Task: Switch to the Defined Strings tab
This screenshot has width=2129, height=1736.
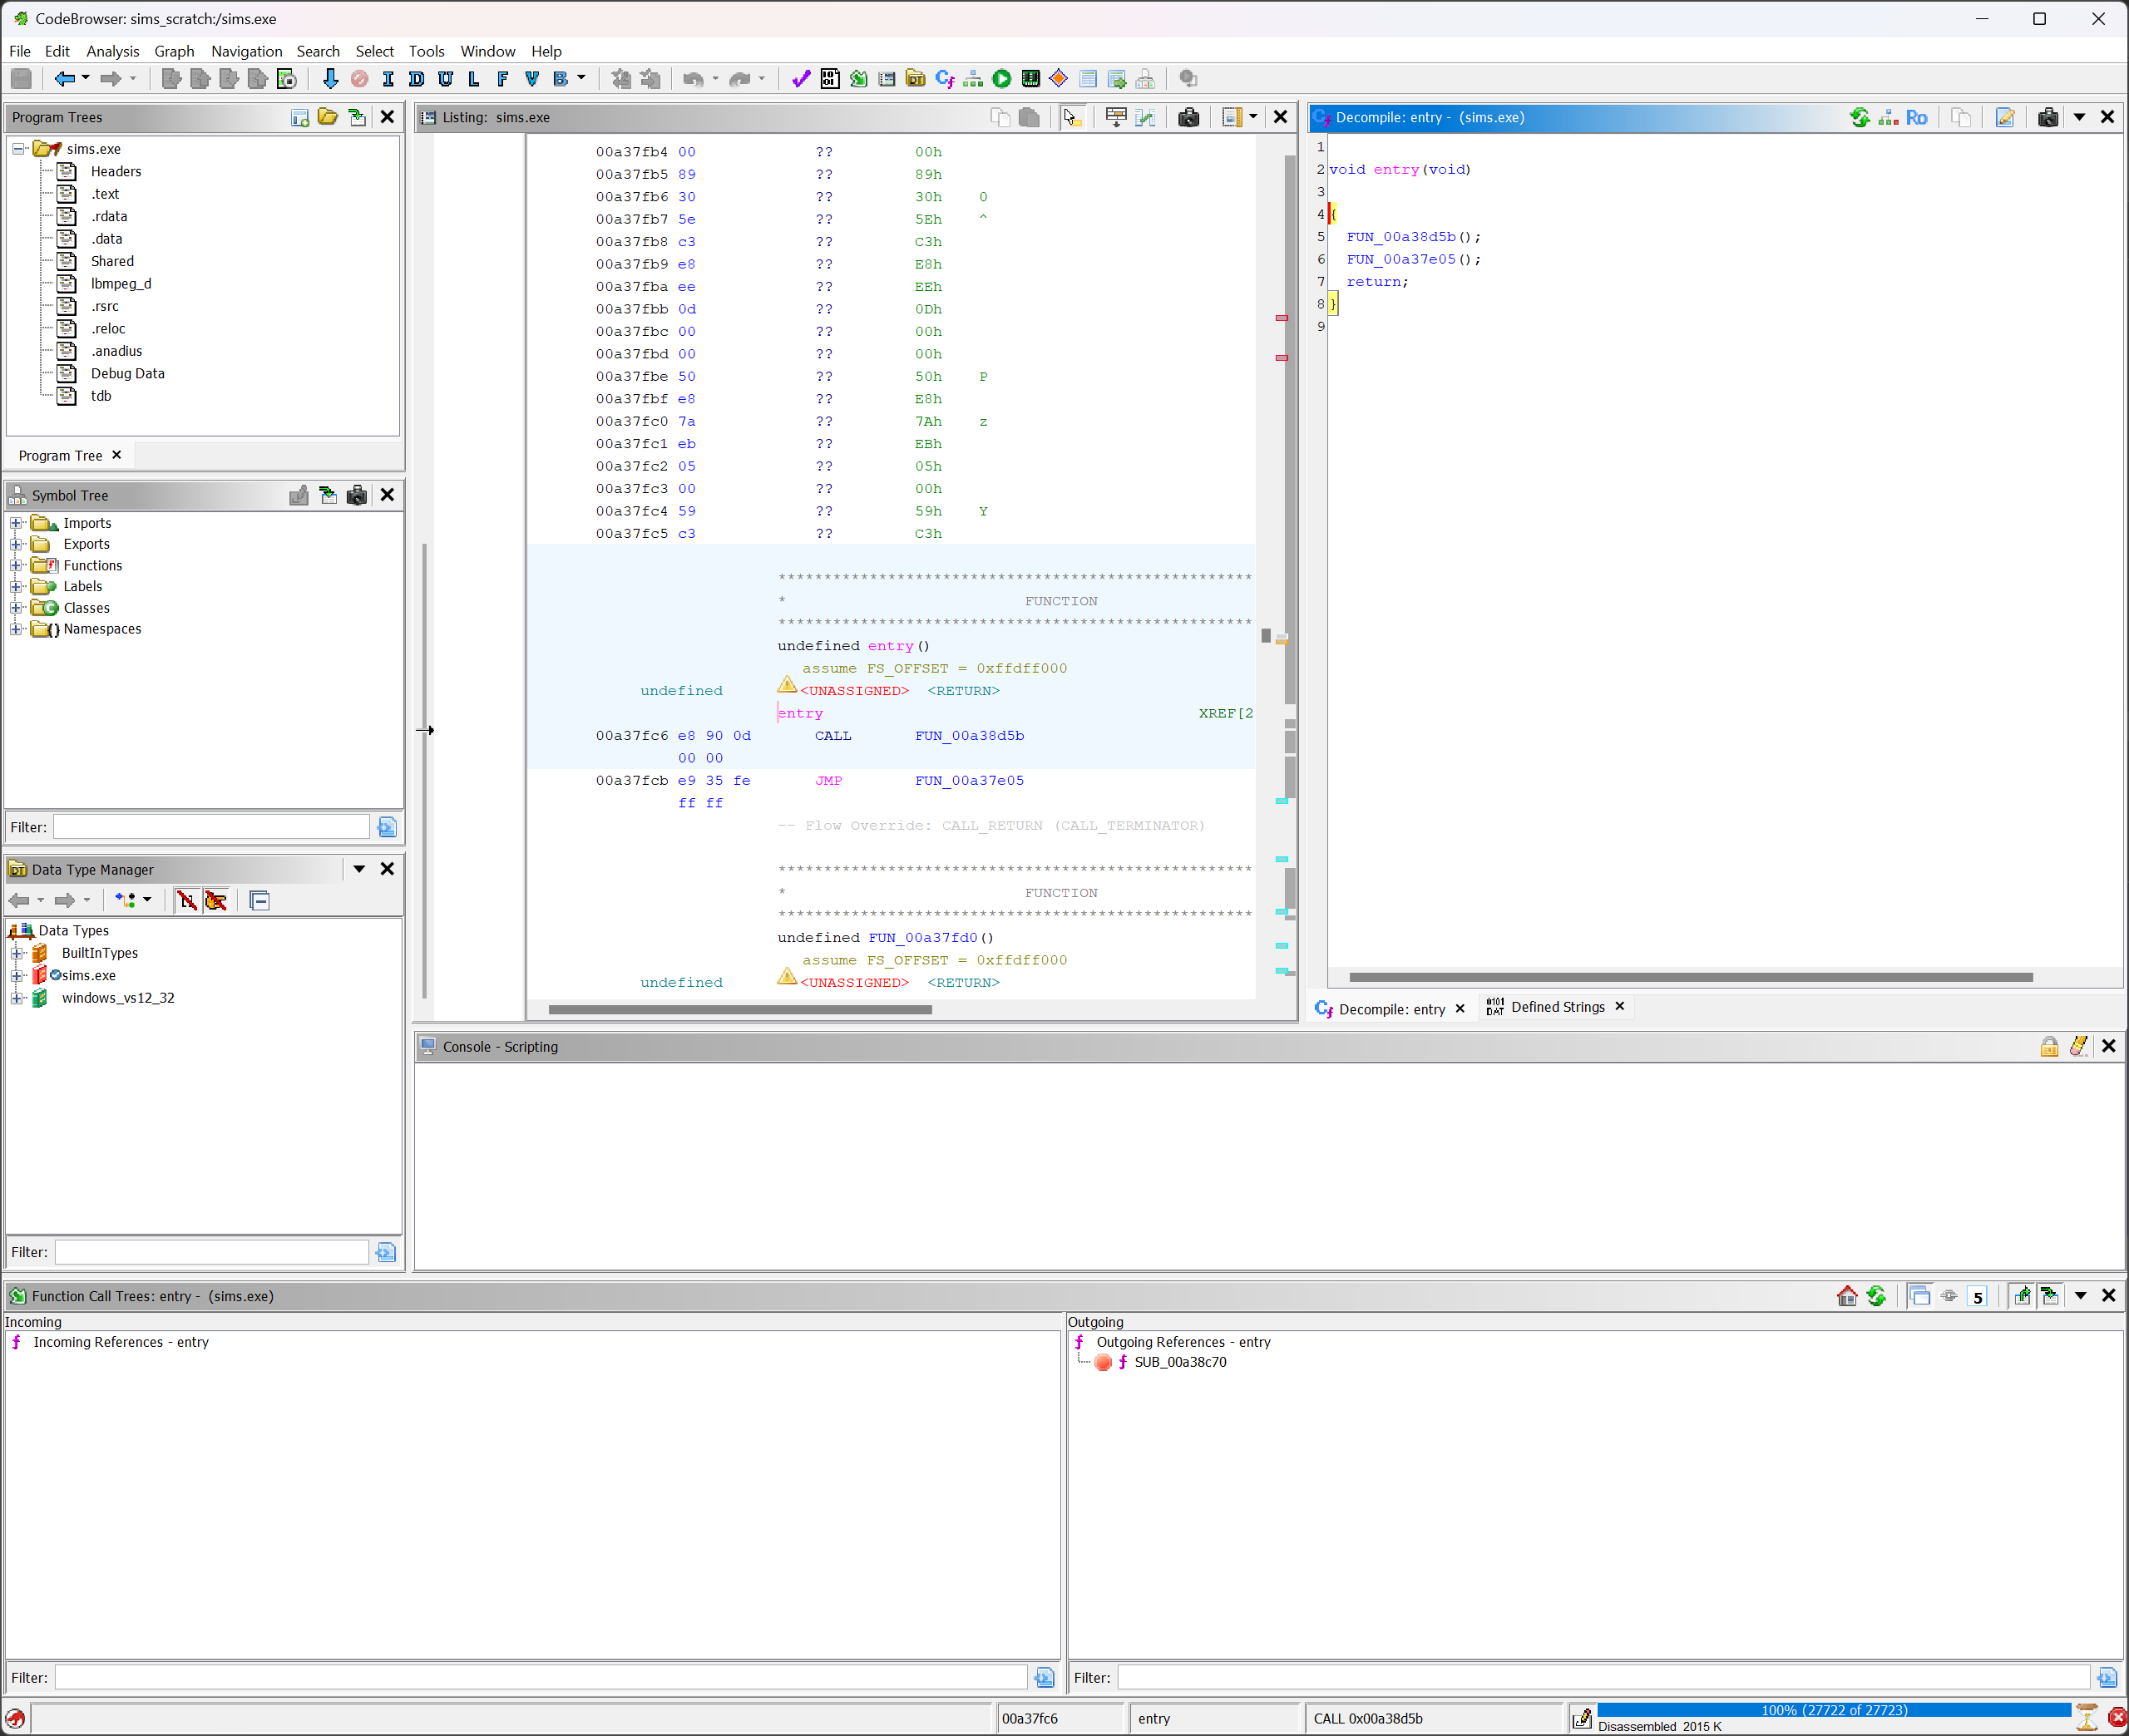Action: 1556,1007
